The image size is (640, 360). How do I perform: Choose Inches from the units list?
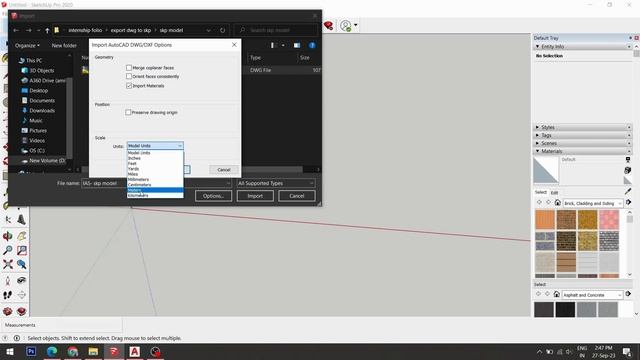point(155,158)
